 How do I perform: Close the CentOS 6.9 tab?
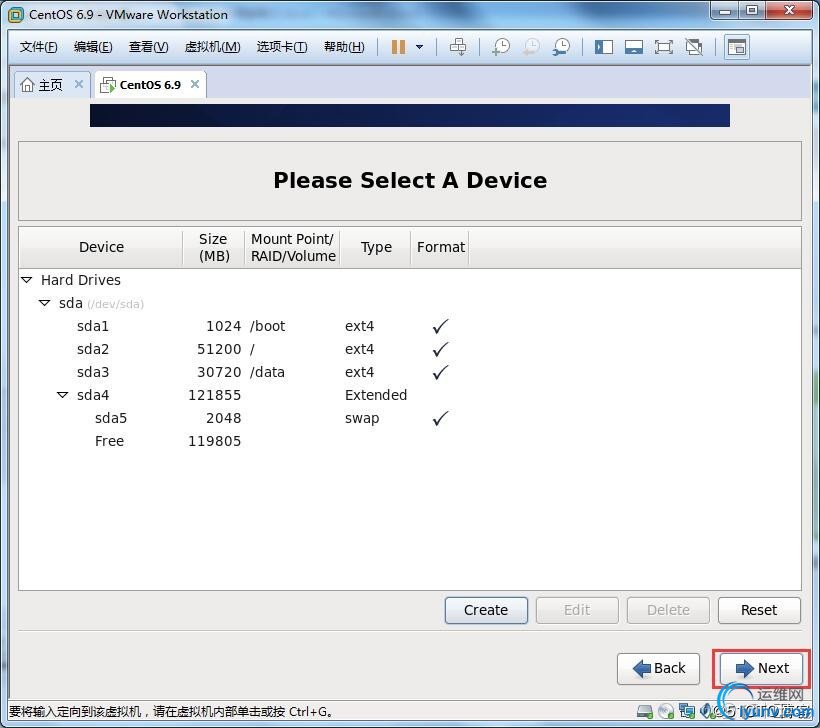pyautogui.click(x=195, y=84)
